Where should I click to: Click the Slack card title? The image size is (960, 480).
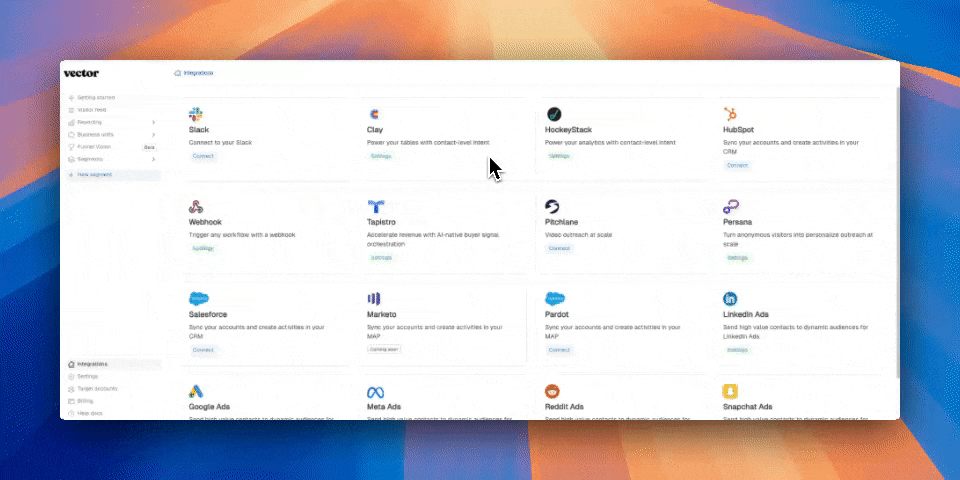click(x=199, y=130)
